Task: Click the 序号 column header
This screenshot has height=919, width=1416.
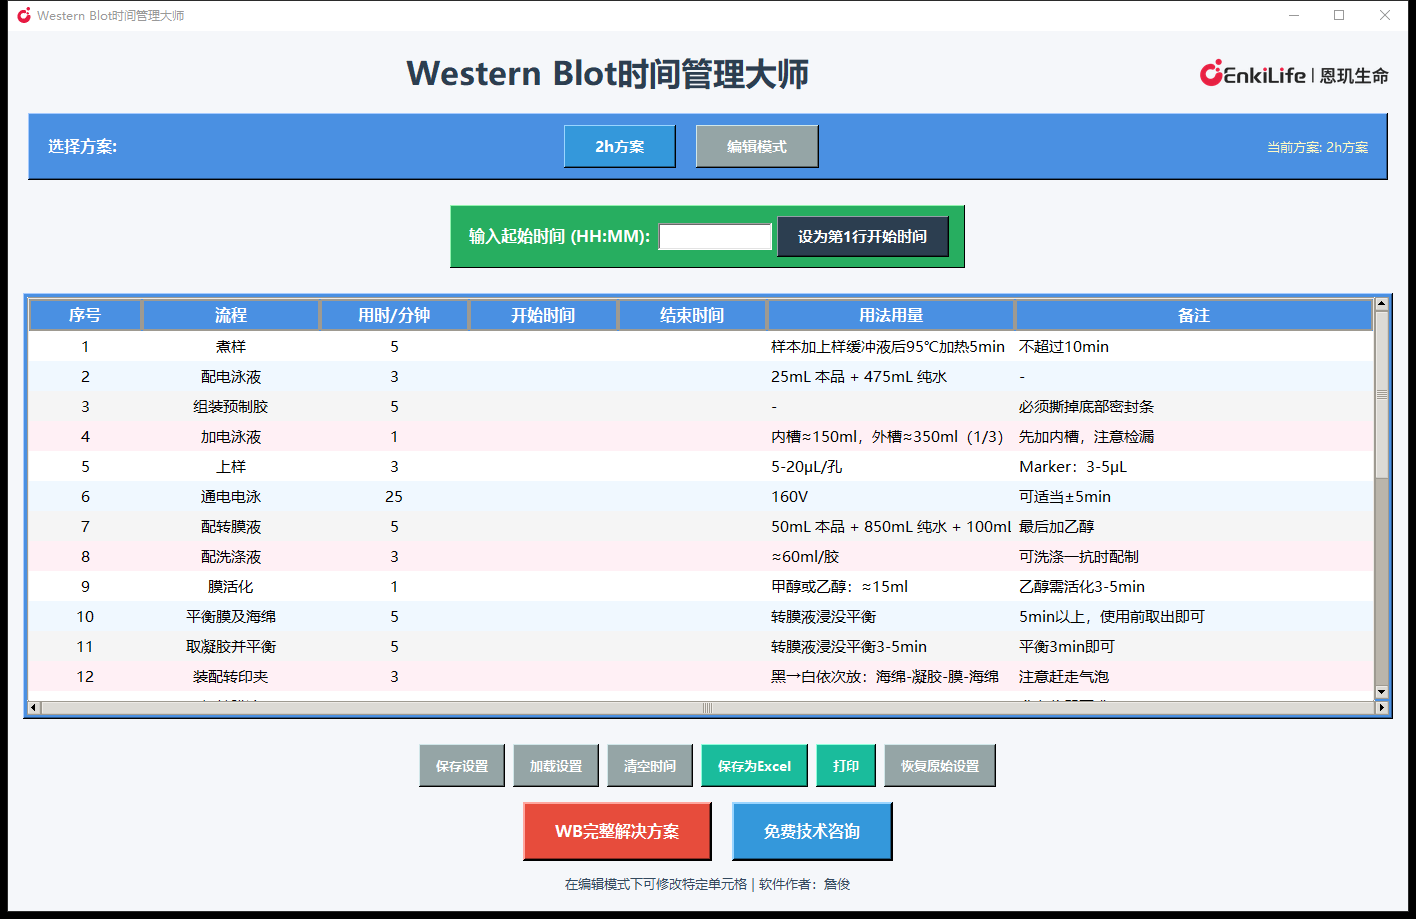Action: (x=85, y=315)
